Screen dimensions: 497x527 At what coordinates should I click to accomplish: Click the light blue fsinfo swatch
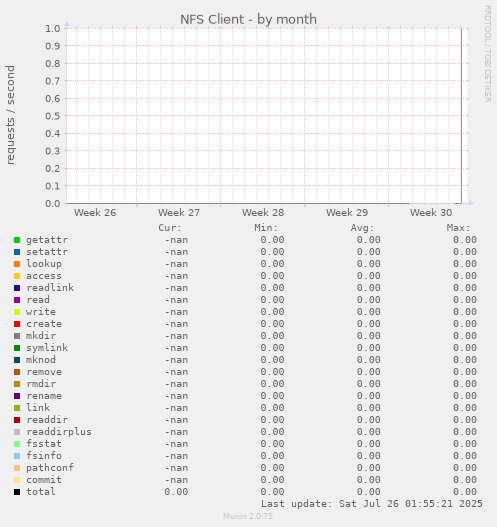click(17, 456)
